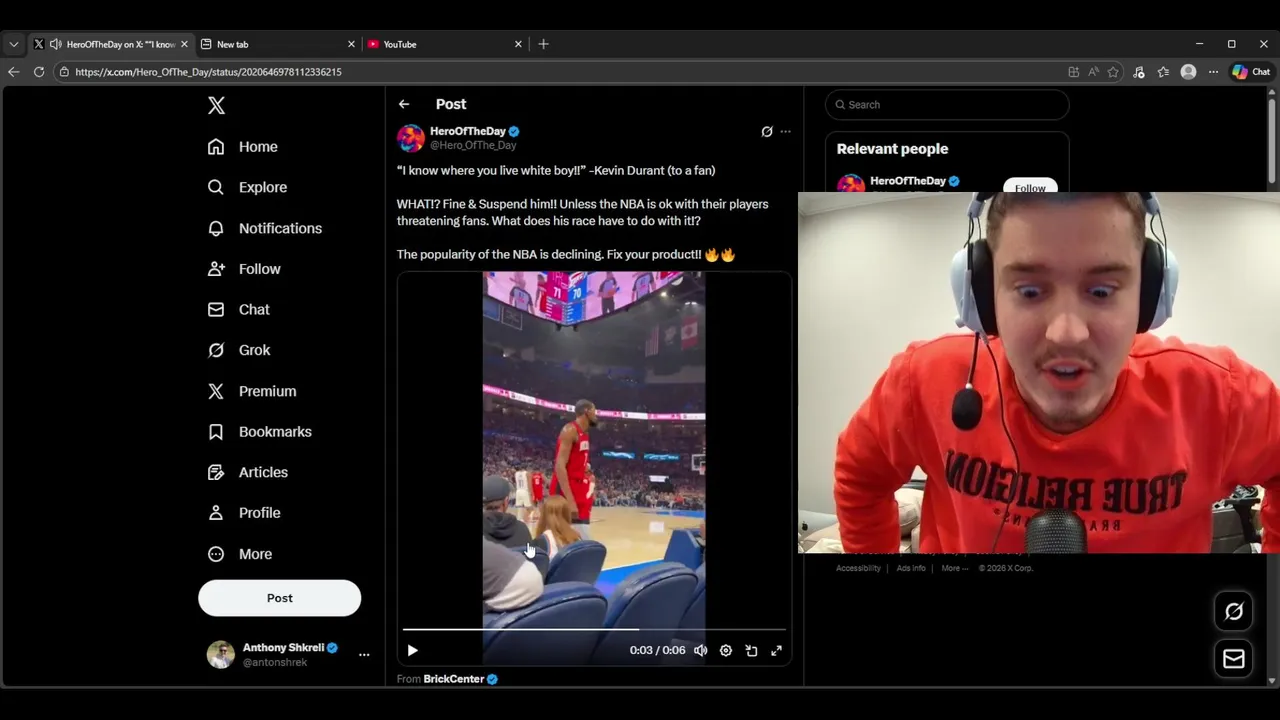Mute the HeroOfTheDay tab audio icon

click(55, 44)
